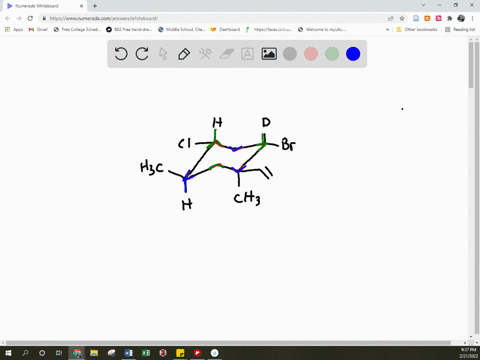
Task: Open the Apps bookmark
Action: click(x=14, y=29)
